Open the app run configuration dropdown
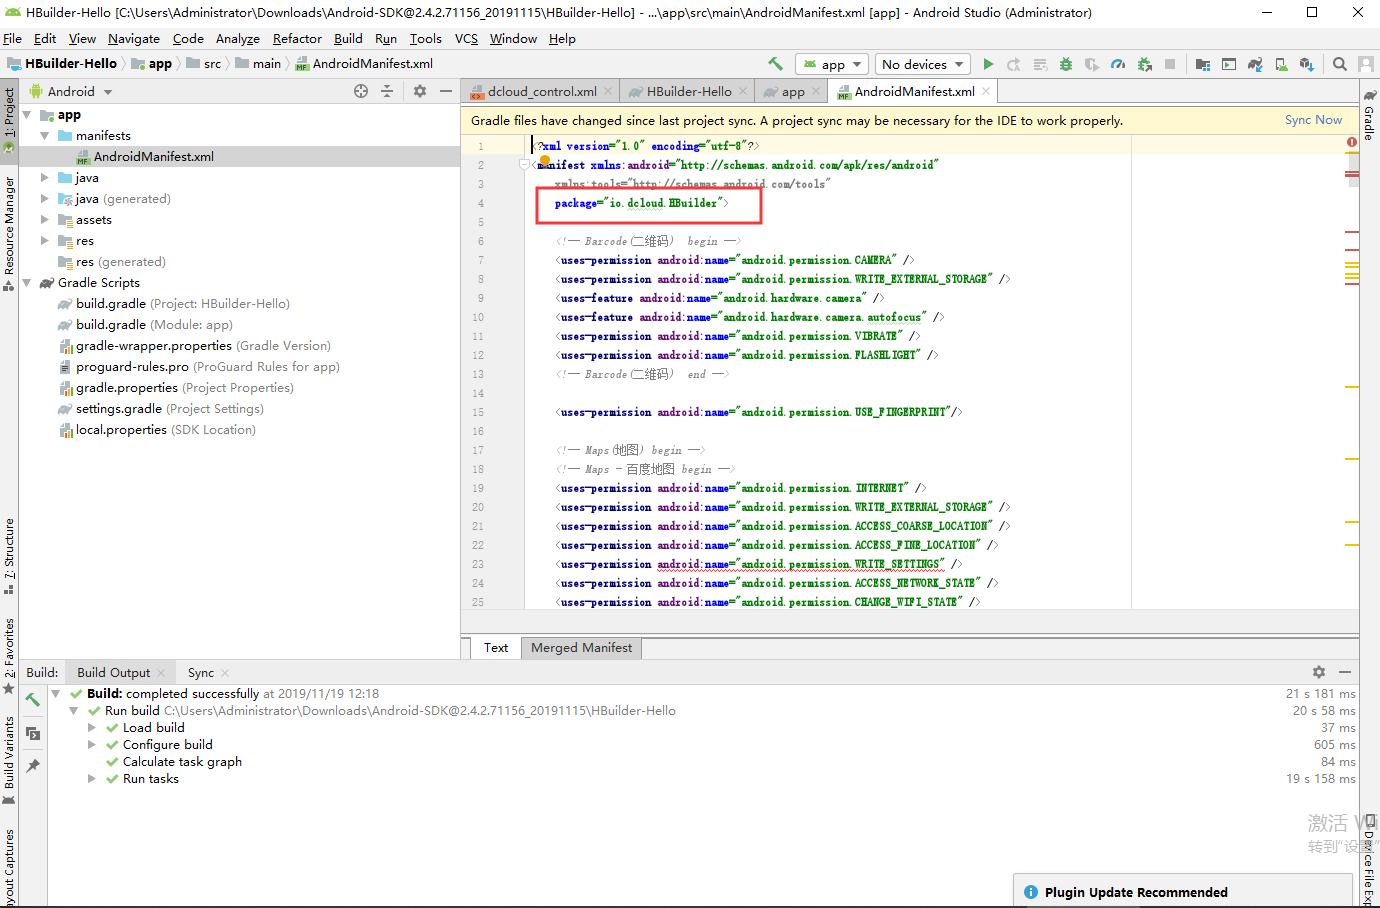This screenshot has width=1380, height=908. tap(833, 64)
